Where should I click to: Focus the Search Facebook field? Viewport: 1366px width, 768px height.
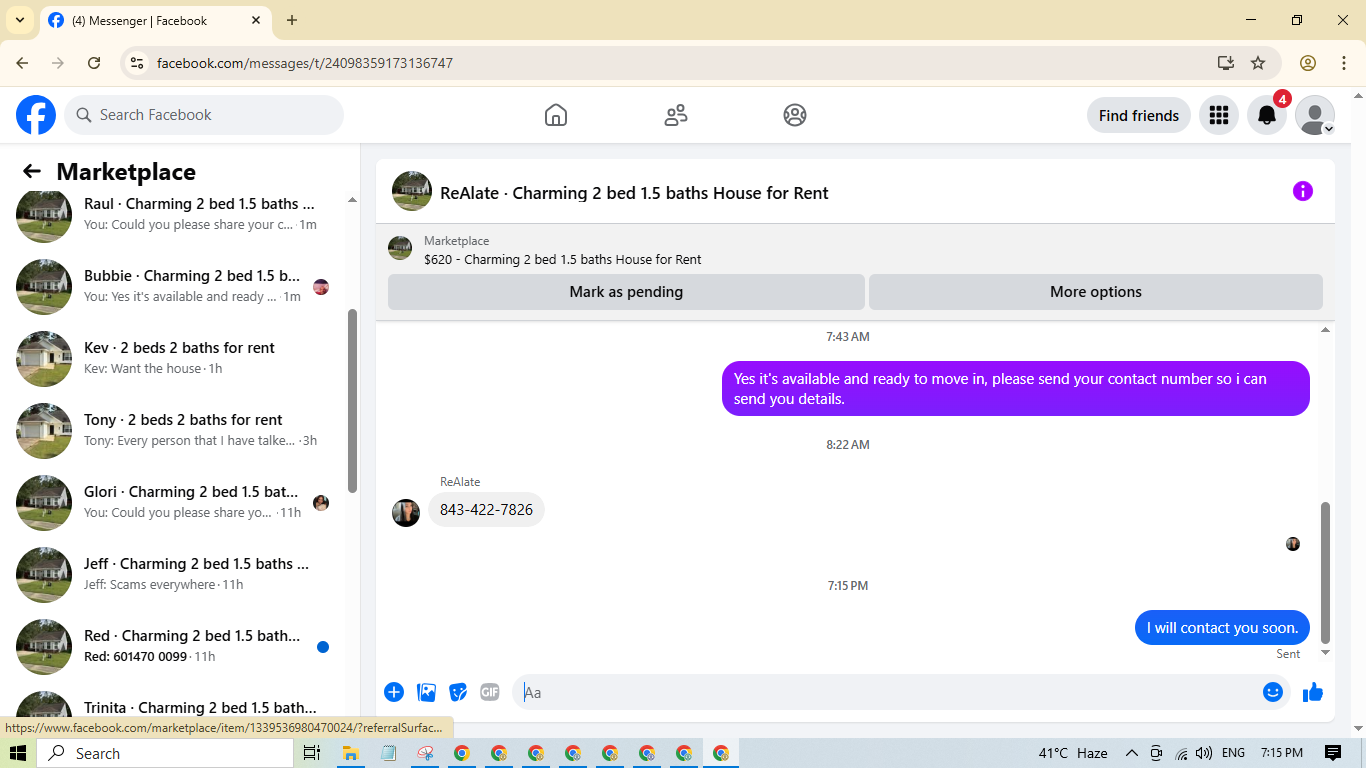tap(204, 115)
